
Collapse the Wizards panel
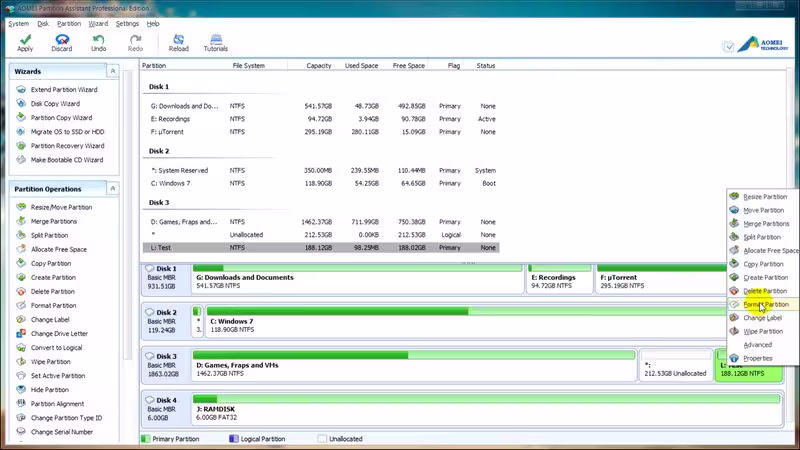[x=113, y=71]
